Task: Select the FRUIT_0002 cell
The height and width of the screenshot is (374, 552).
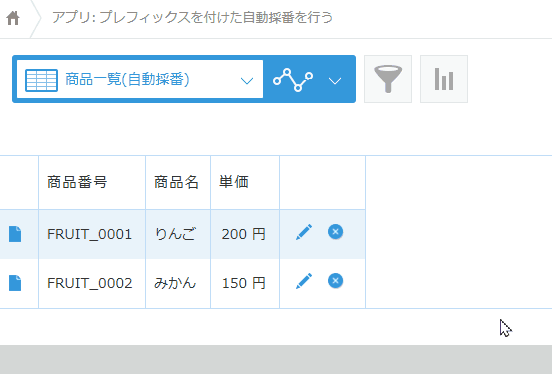Action: coord(92,283)
